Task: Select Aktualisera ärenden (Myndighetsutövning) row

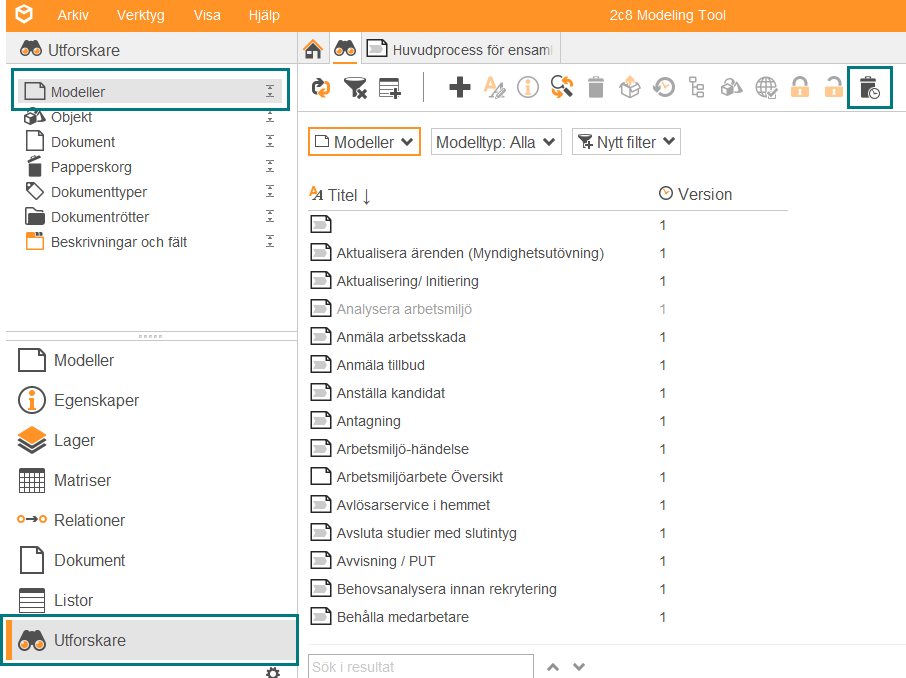Action: click(470, 253)
